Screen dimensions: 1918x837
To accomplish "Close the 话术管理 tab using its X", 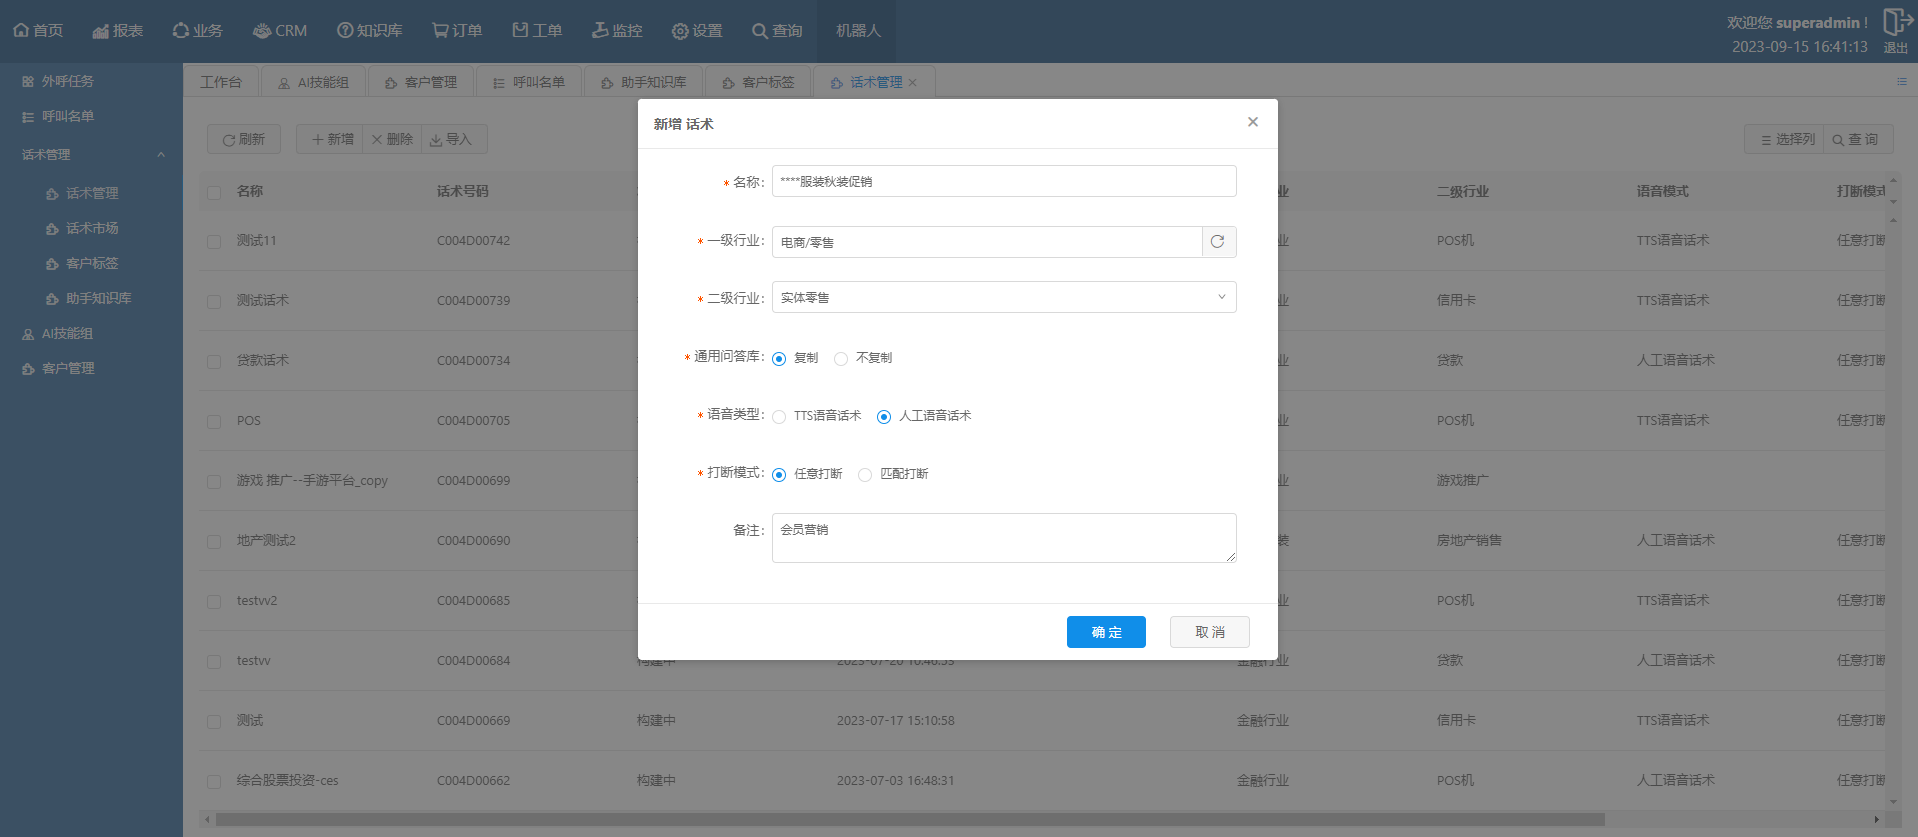I will point(912,83).
